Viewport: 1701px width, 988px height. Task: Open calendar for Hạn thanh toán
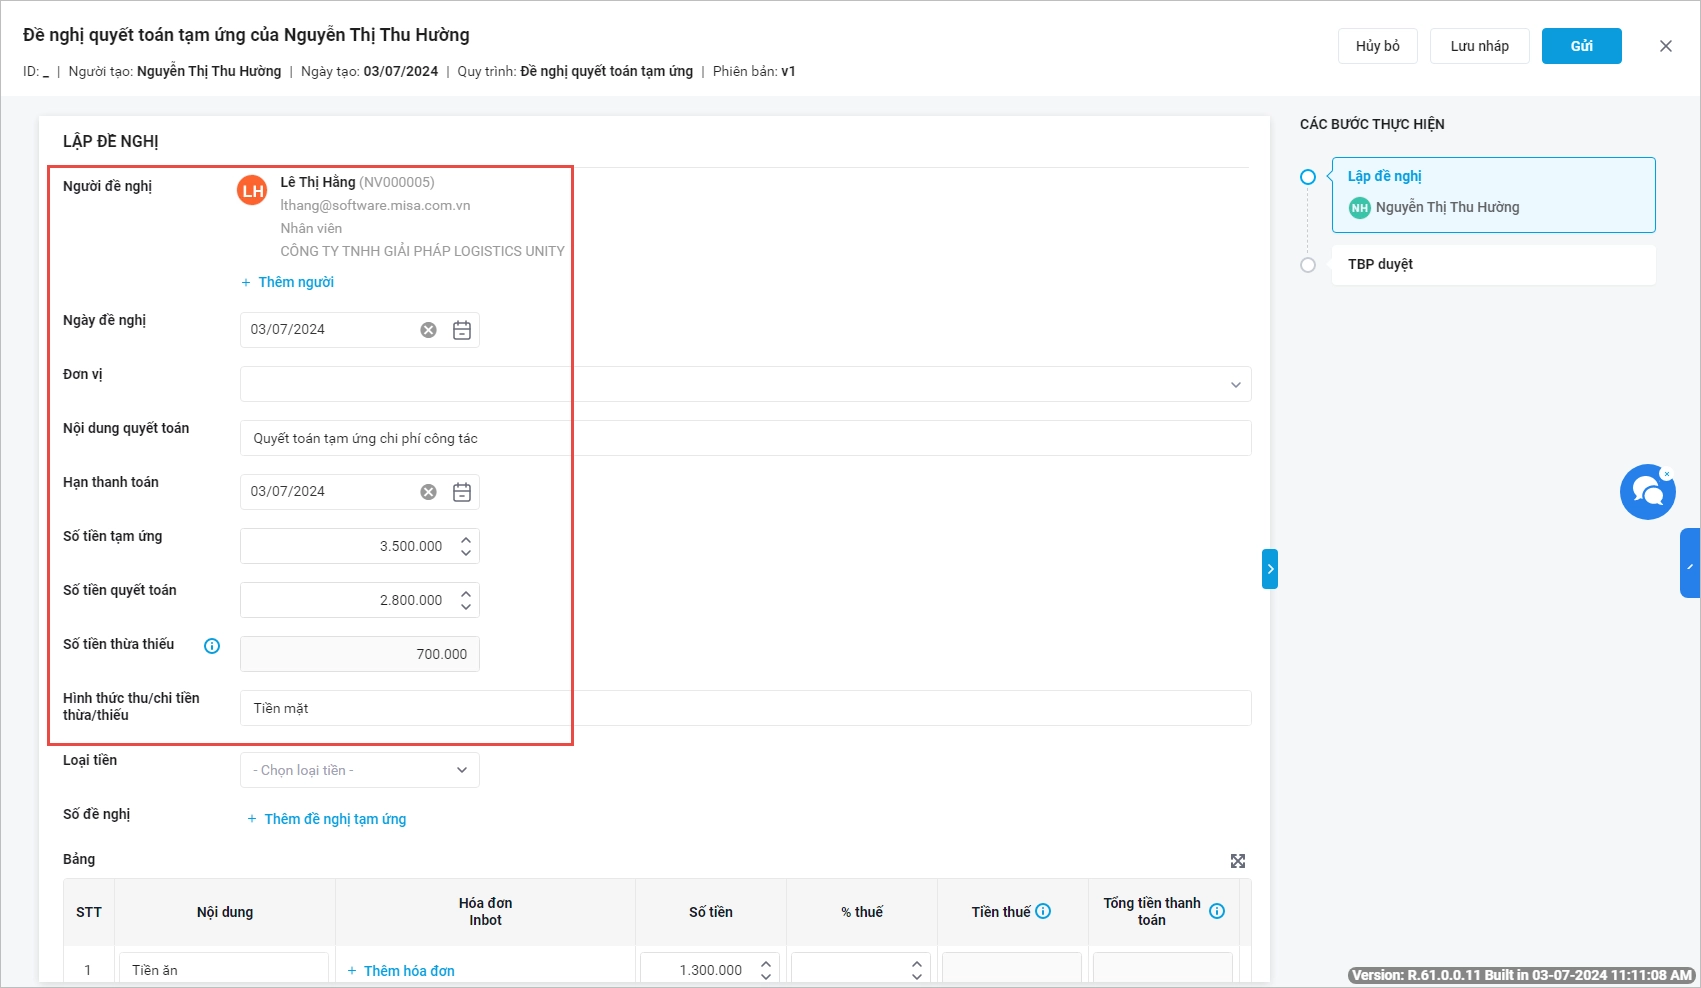(462, 492)
